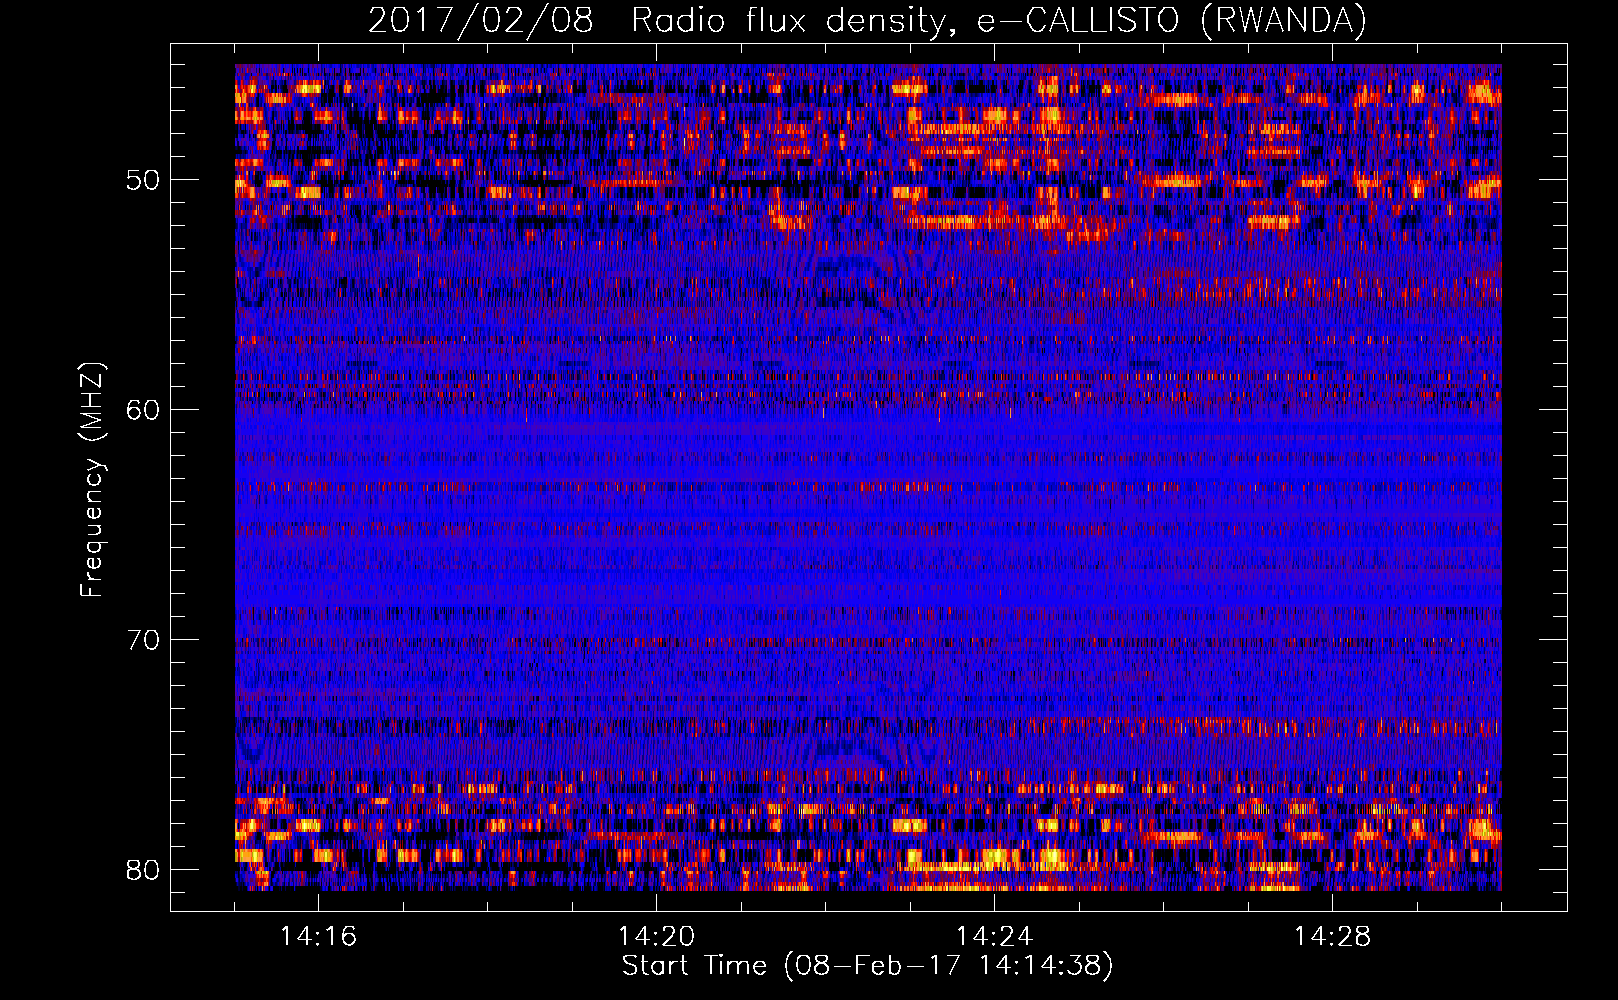This screenshot has width=1618, height=1000.
Task: Click the '80' frequency tick label
Action: [143, 869]
